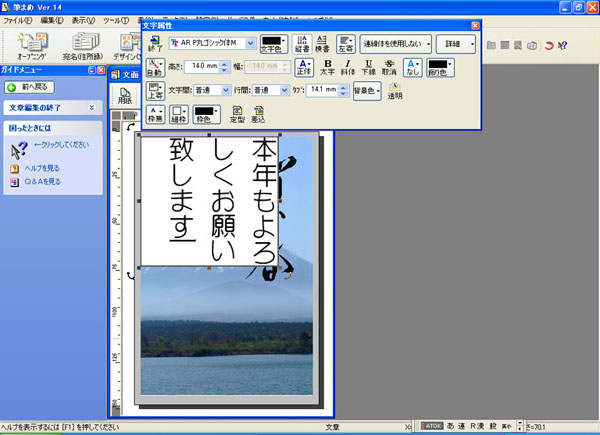Toggle 太字 bold formatting
The image size is (600, 435).
(327, 67)
